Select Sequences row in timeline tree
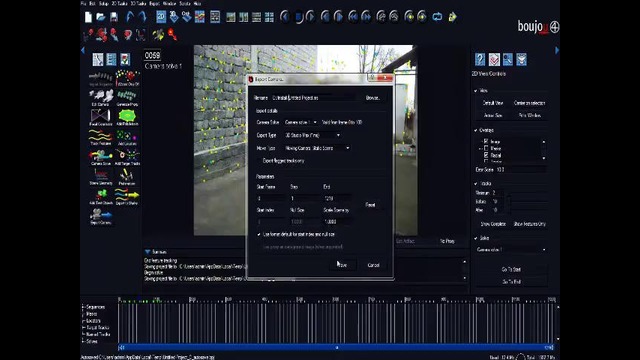The height and width of the screenshot is (360, 640). point(96,307)
